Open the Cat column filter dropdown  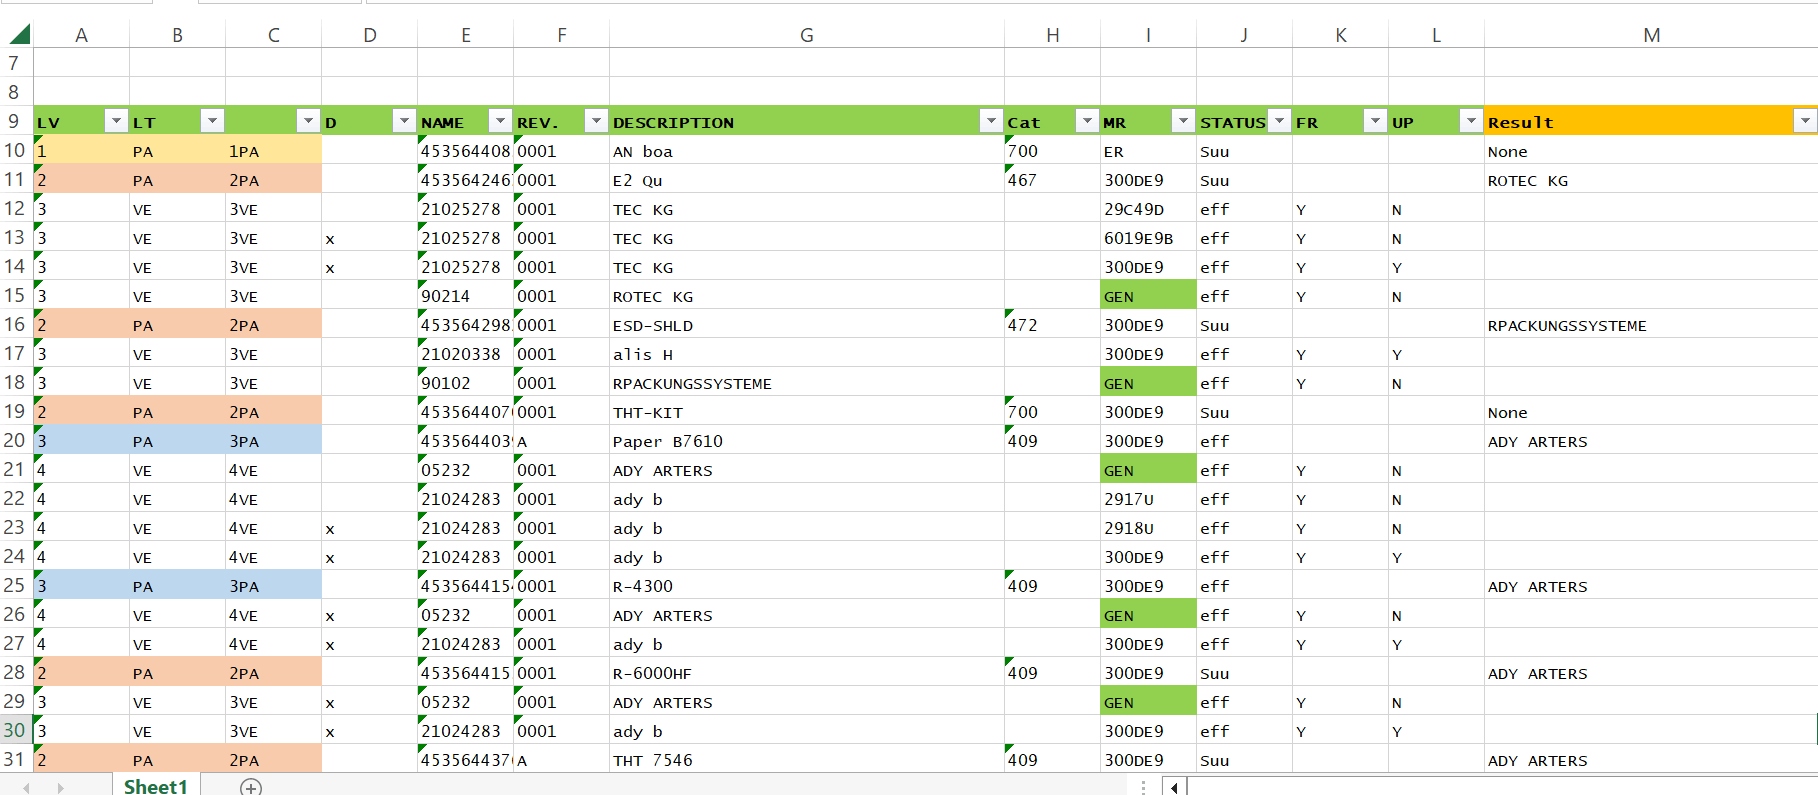click(x=1087, y=121)
